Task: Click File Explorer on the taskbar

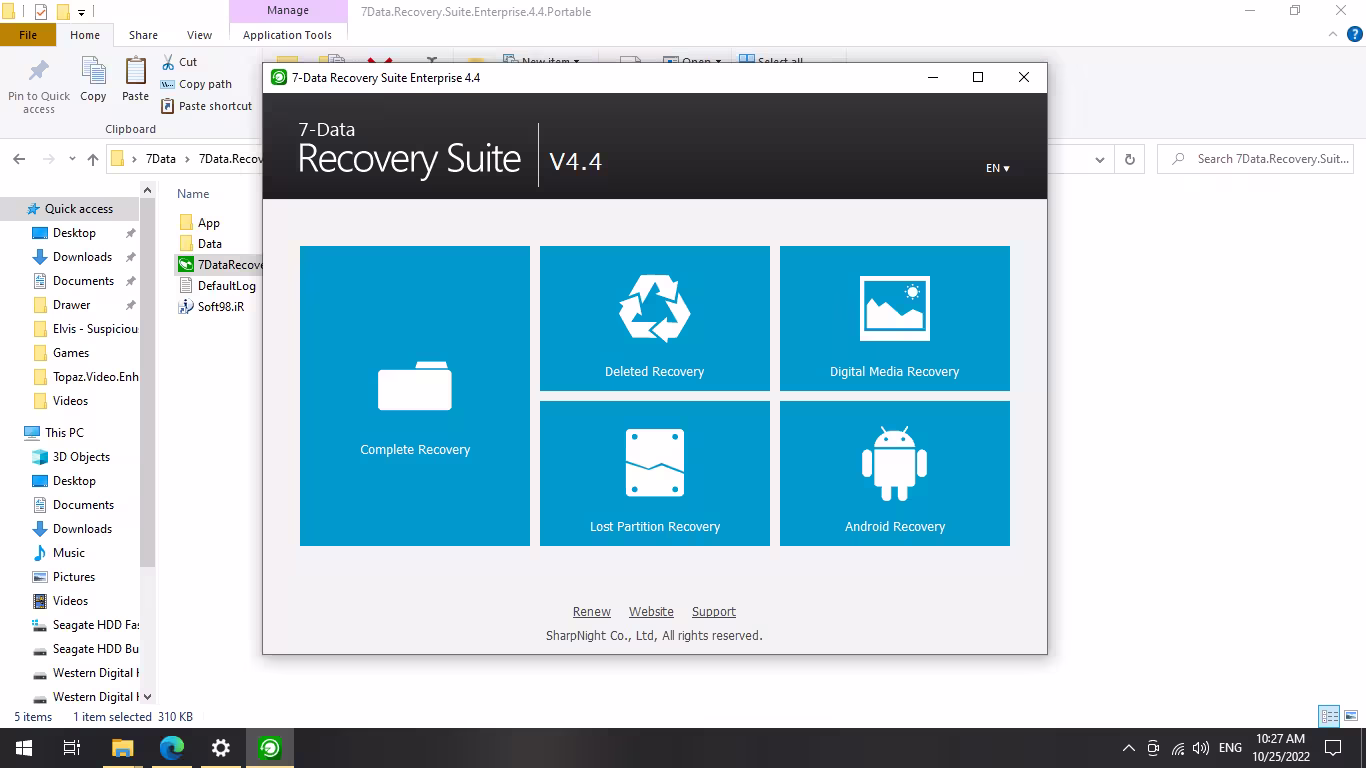Action: (x=122, y=748)
